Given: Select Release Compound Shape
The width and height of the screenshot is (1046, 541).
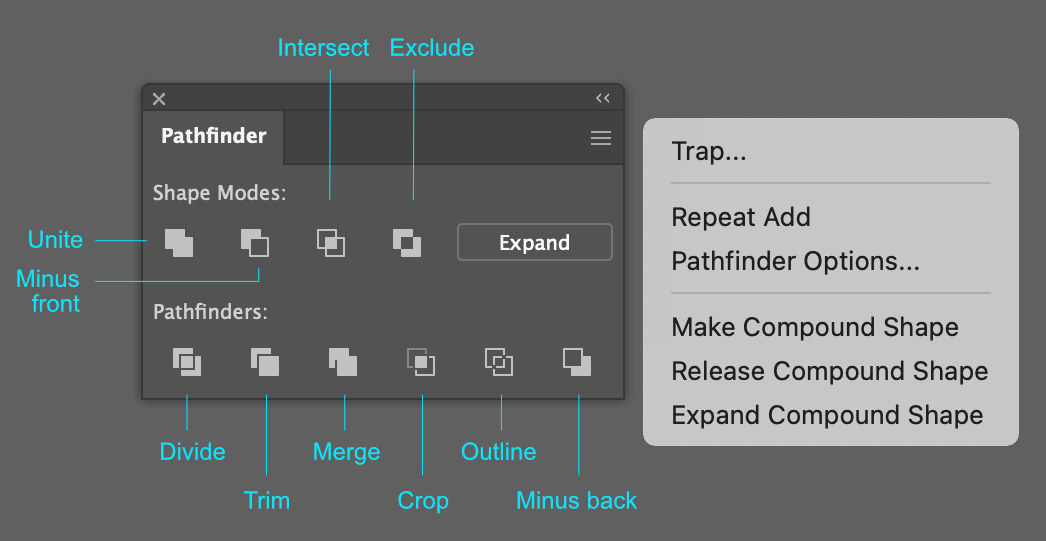Looking at the screenshot, I should 830,371.
